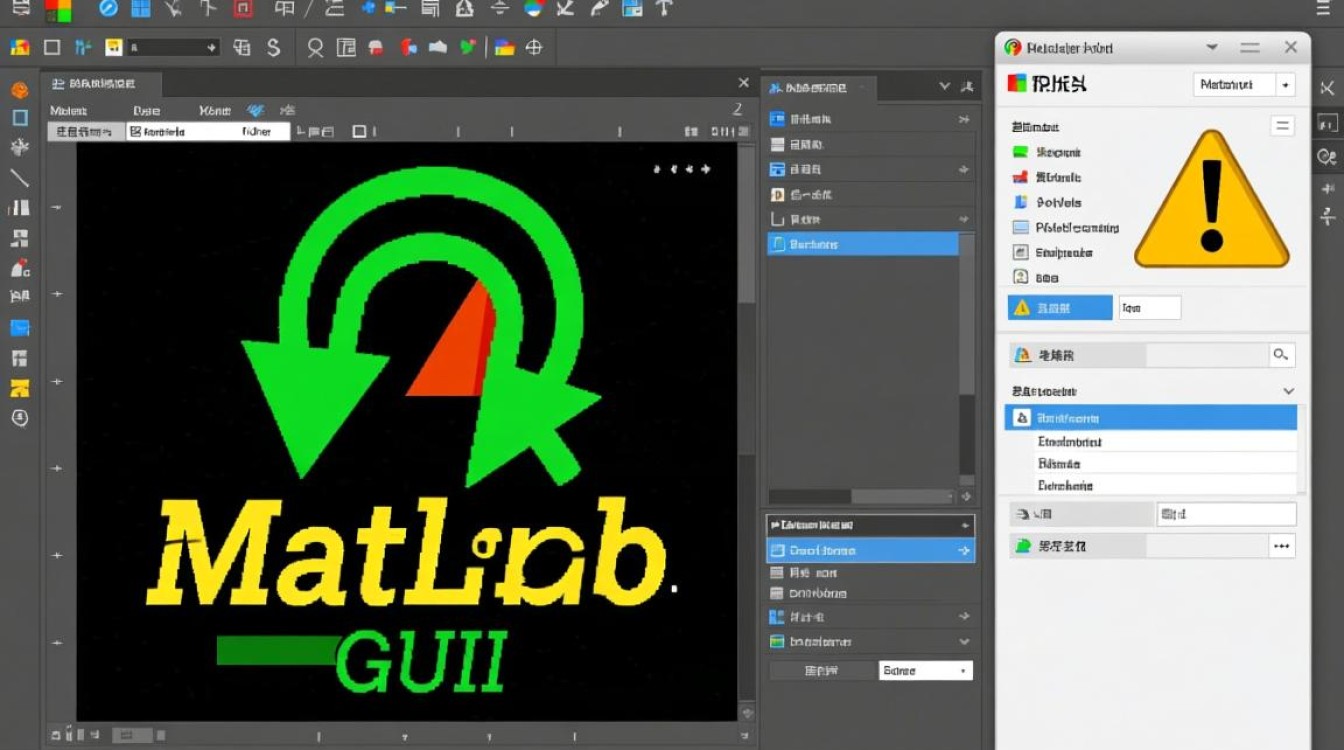Image resolution: width=1344 pixels, height=750 pixels.
Task: Click the MatLab GUI logo canvas image
Action: coord(407,431)
